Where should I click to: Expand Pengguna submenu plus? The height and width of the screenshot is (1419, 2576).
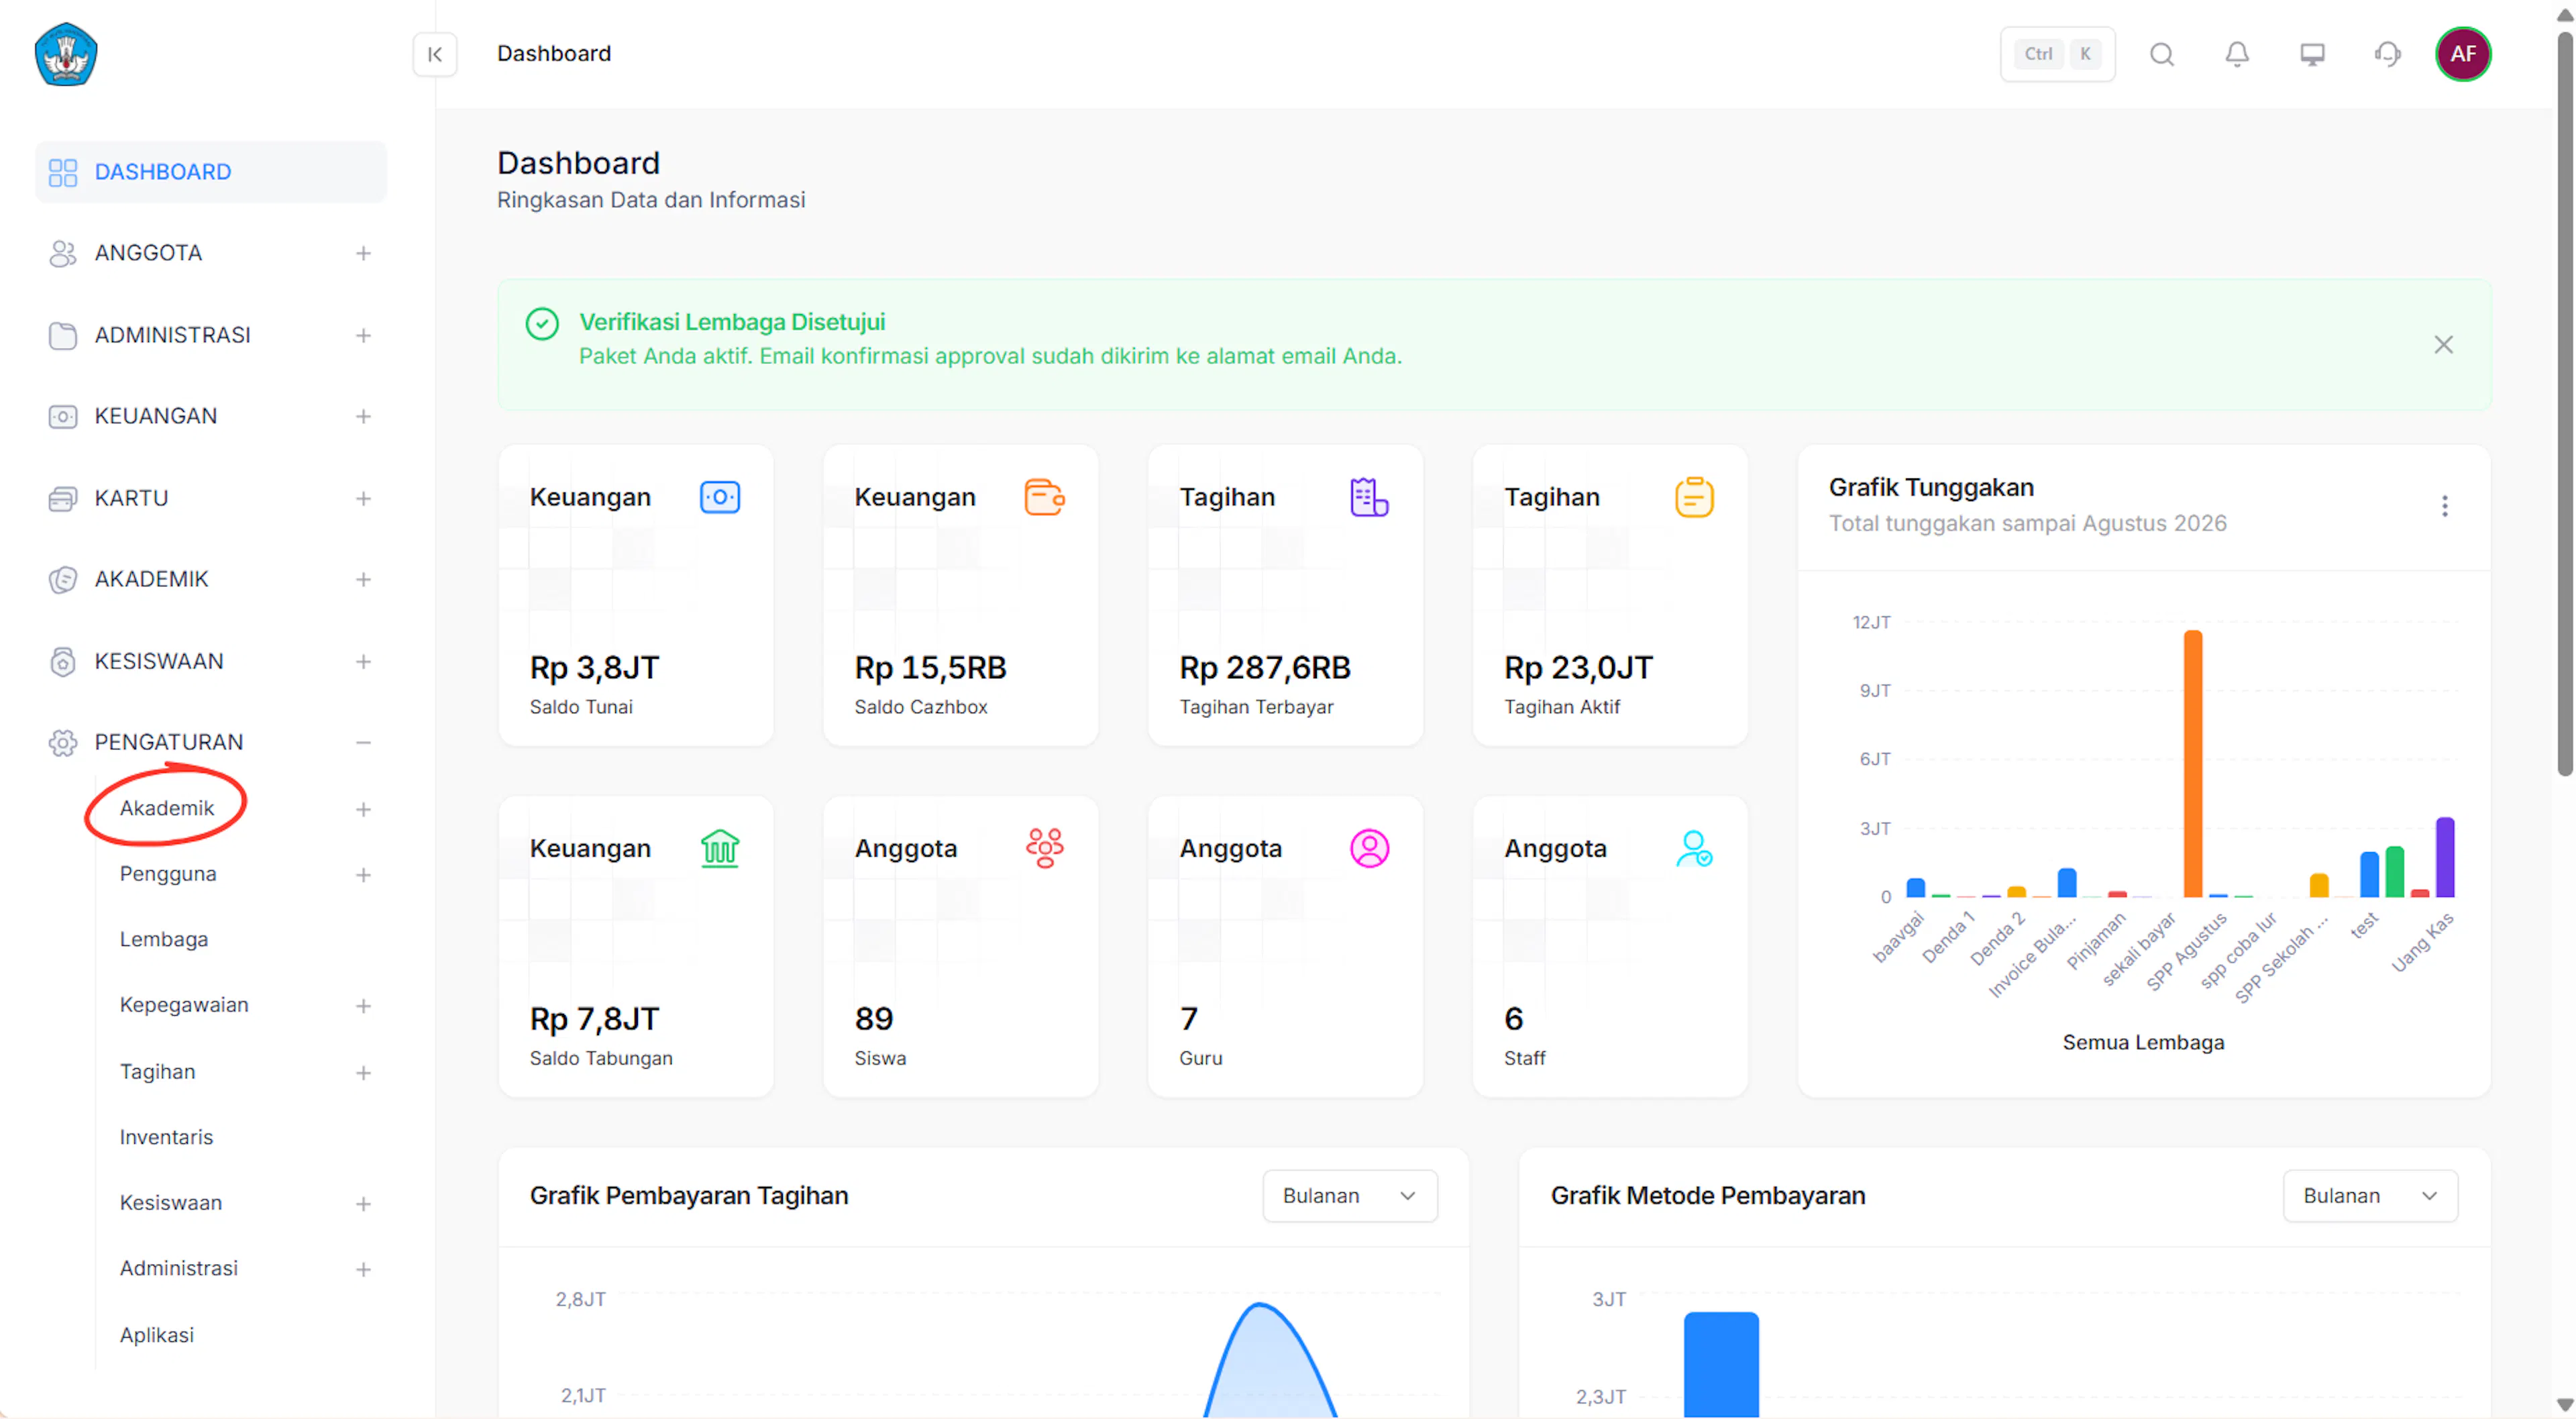tap(363, 875)
